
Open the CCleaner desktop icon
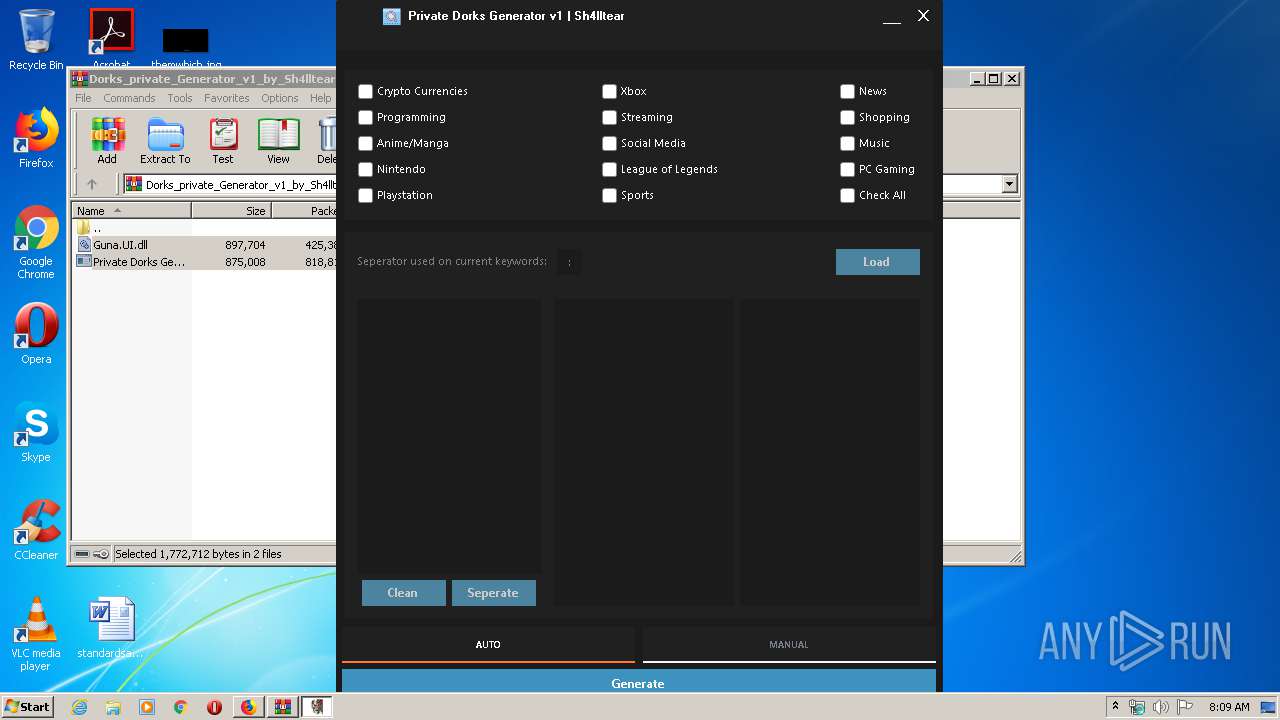click(36, 530)
